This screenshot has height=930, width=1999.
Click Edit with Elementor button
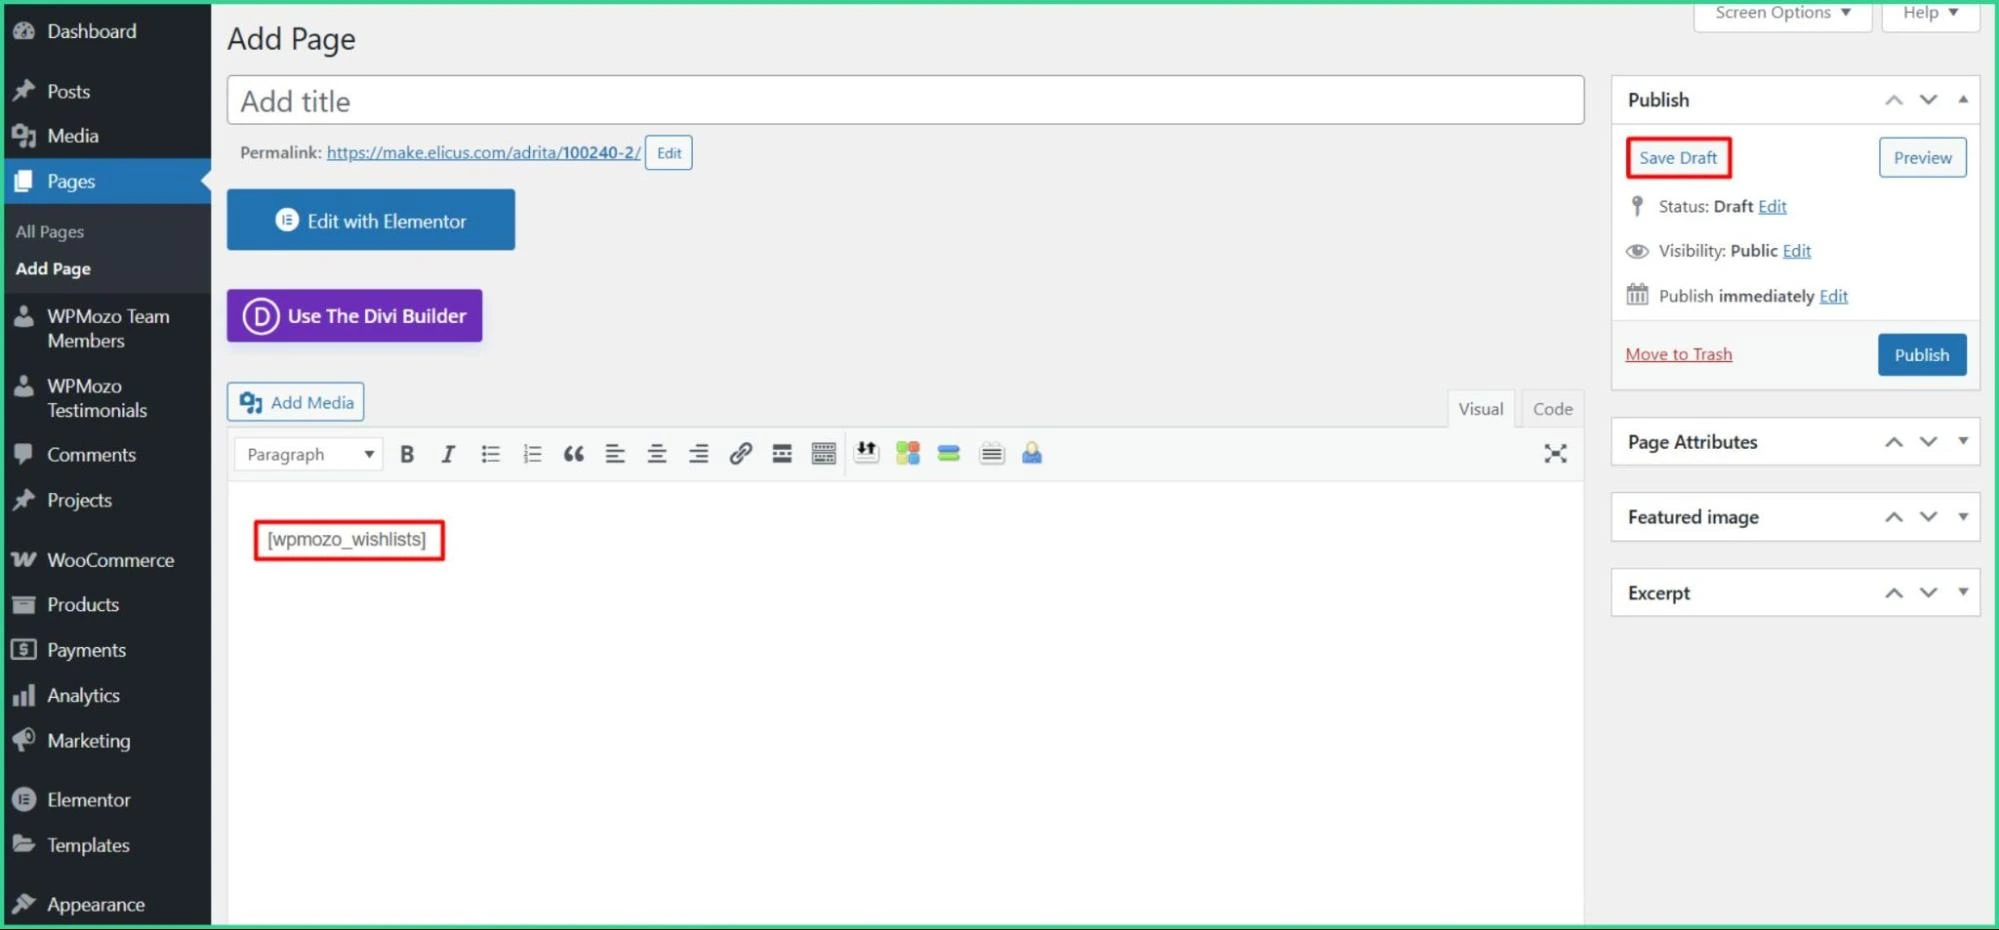pos(371,220)
